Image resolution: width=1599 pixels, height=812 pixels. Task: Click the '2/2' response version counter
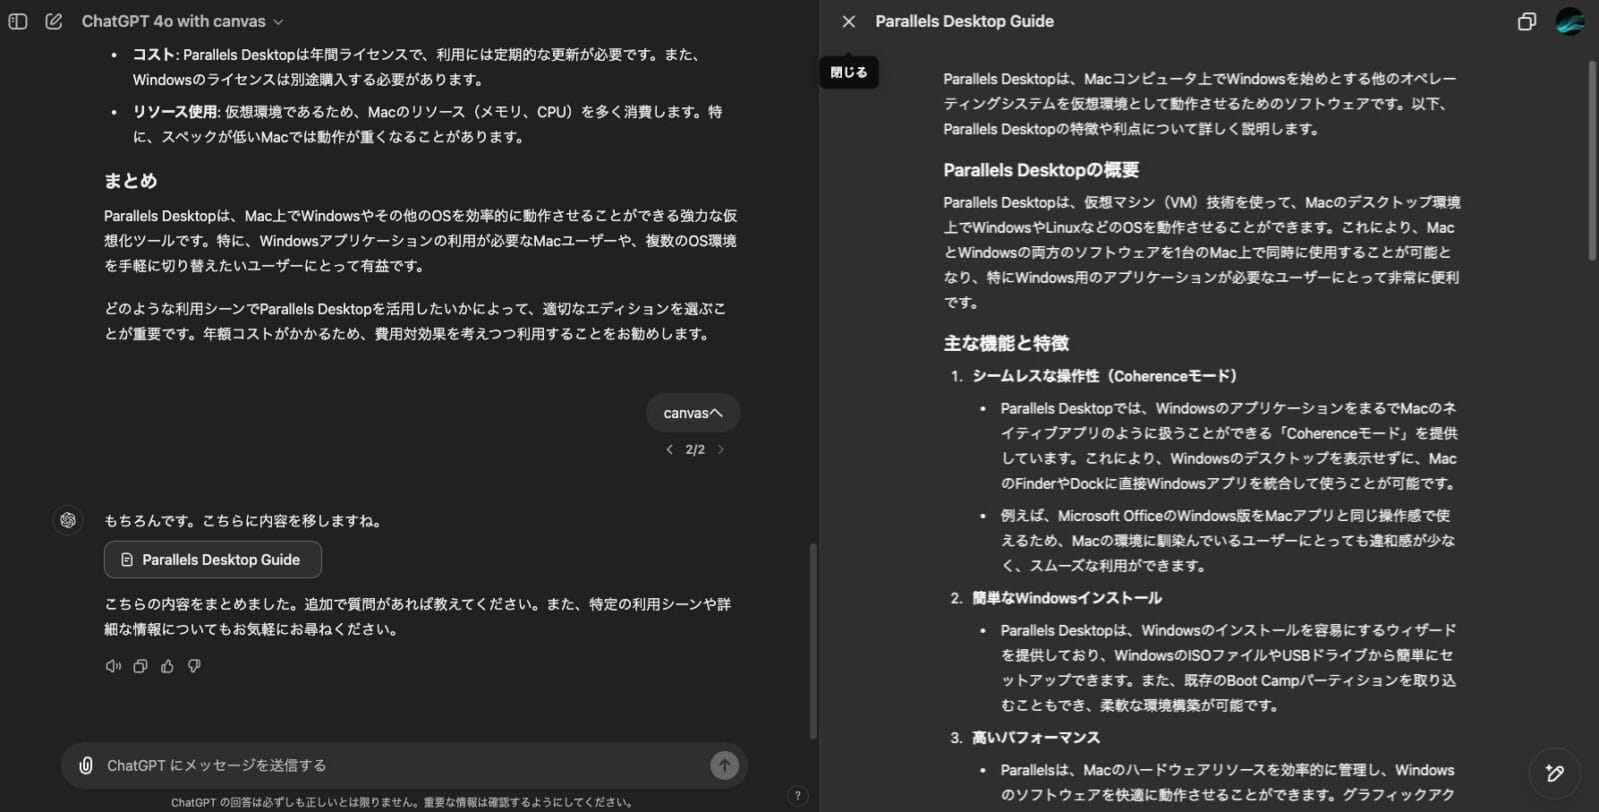(x=695, y=450)
